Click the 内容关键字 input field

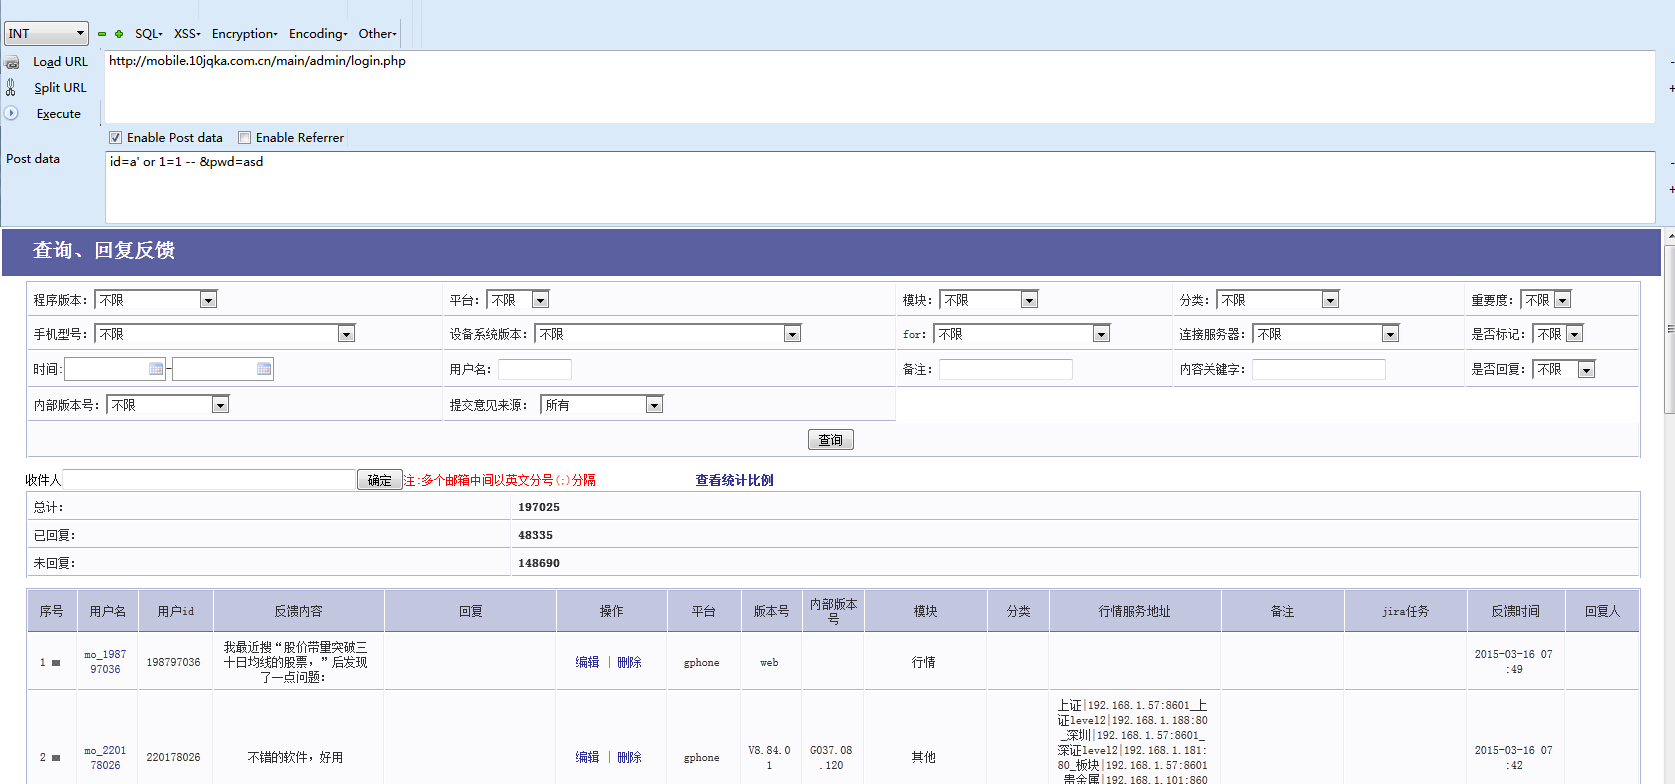pyautogui.click(x=1319, y=370)
